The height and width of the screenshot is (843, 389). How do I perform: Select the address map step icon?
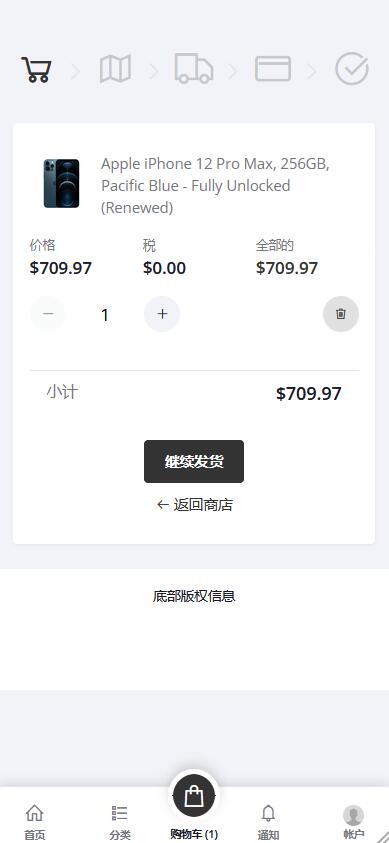(x=115, y=69)
